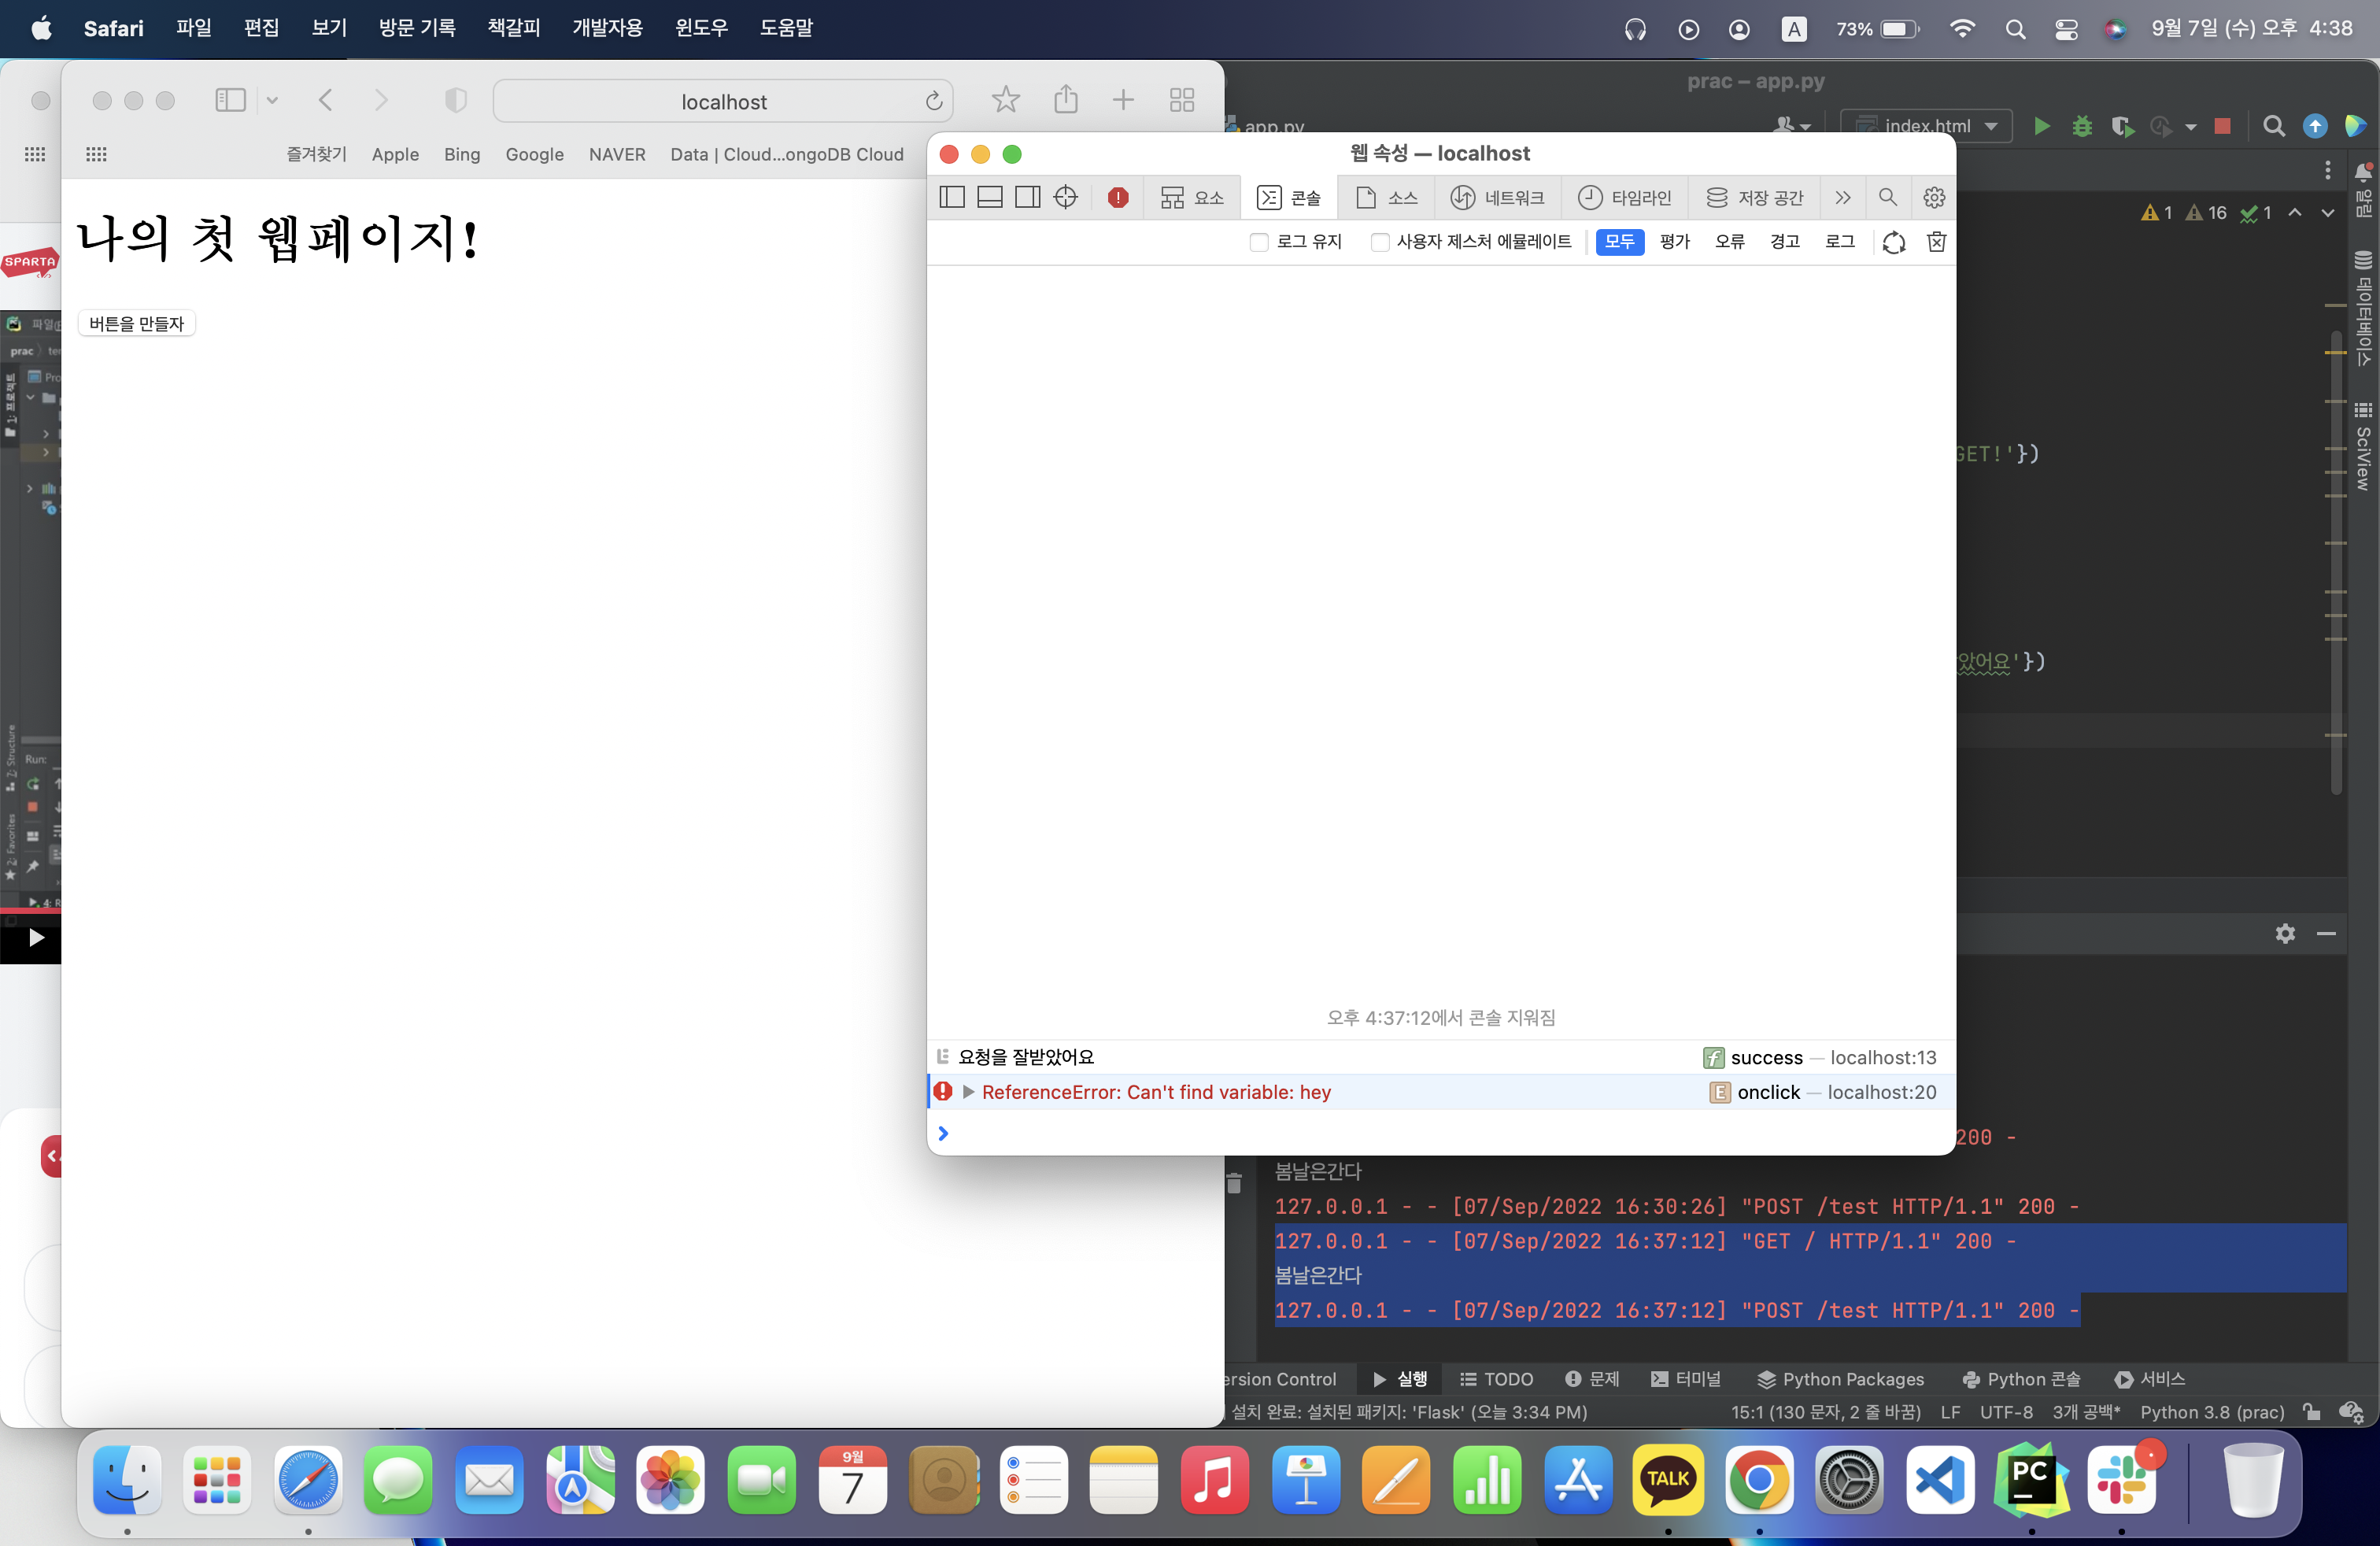Bookmark page with the star icon
This screenshot has height=1546, width=2380.
(x=1006, y=100)
